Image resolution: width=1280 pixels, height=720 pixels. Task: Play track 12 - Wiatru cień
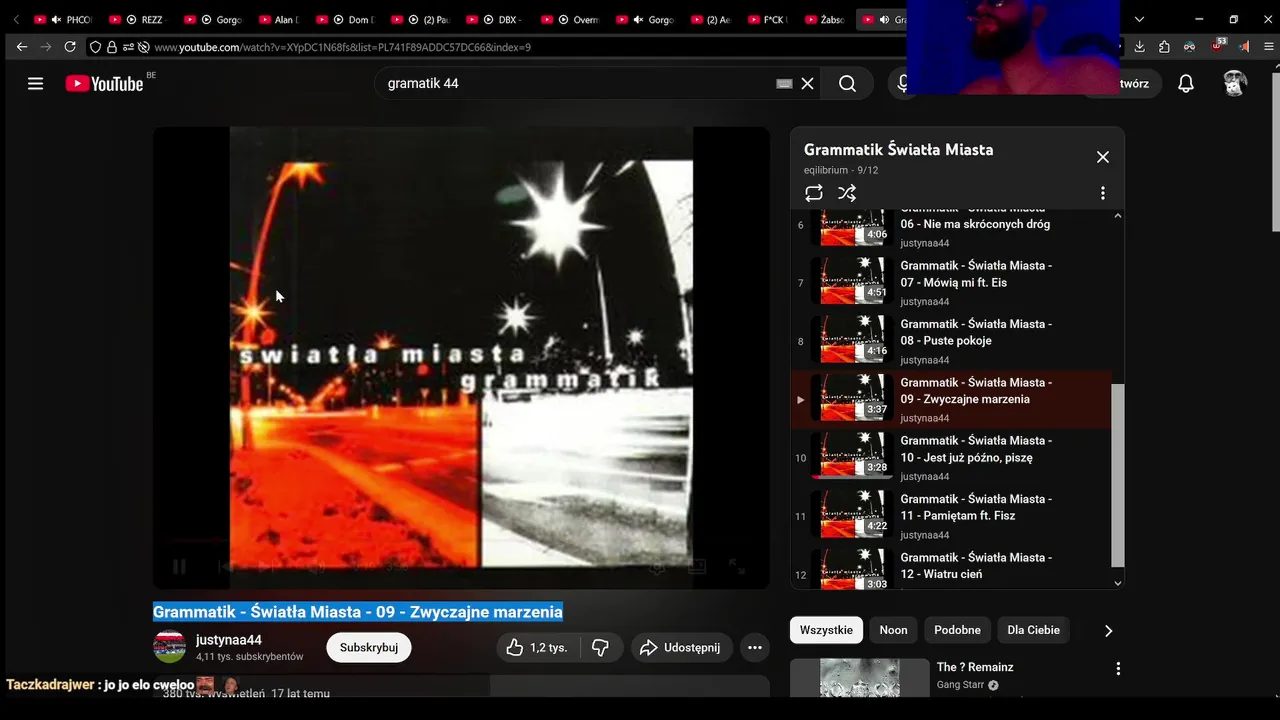951,567
